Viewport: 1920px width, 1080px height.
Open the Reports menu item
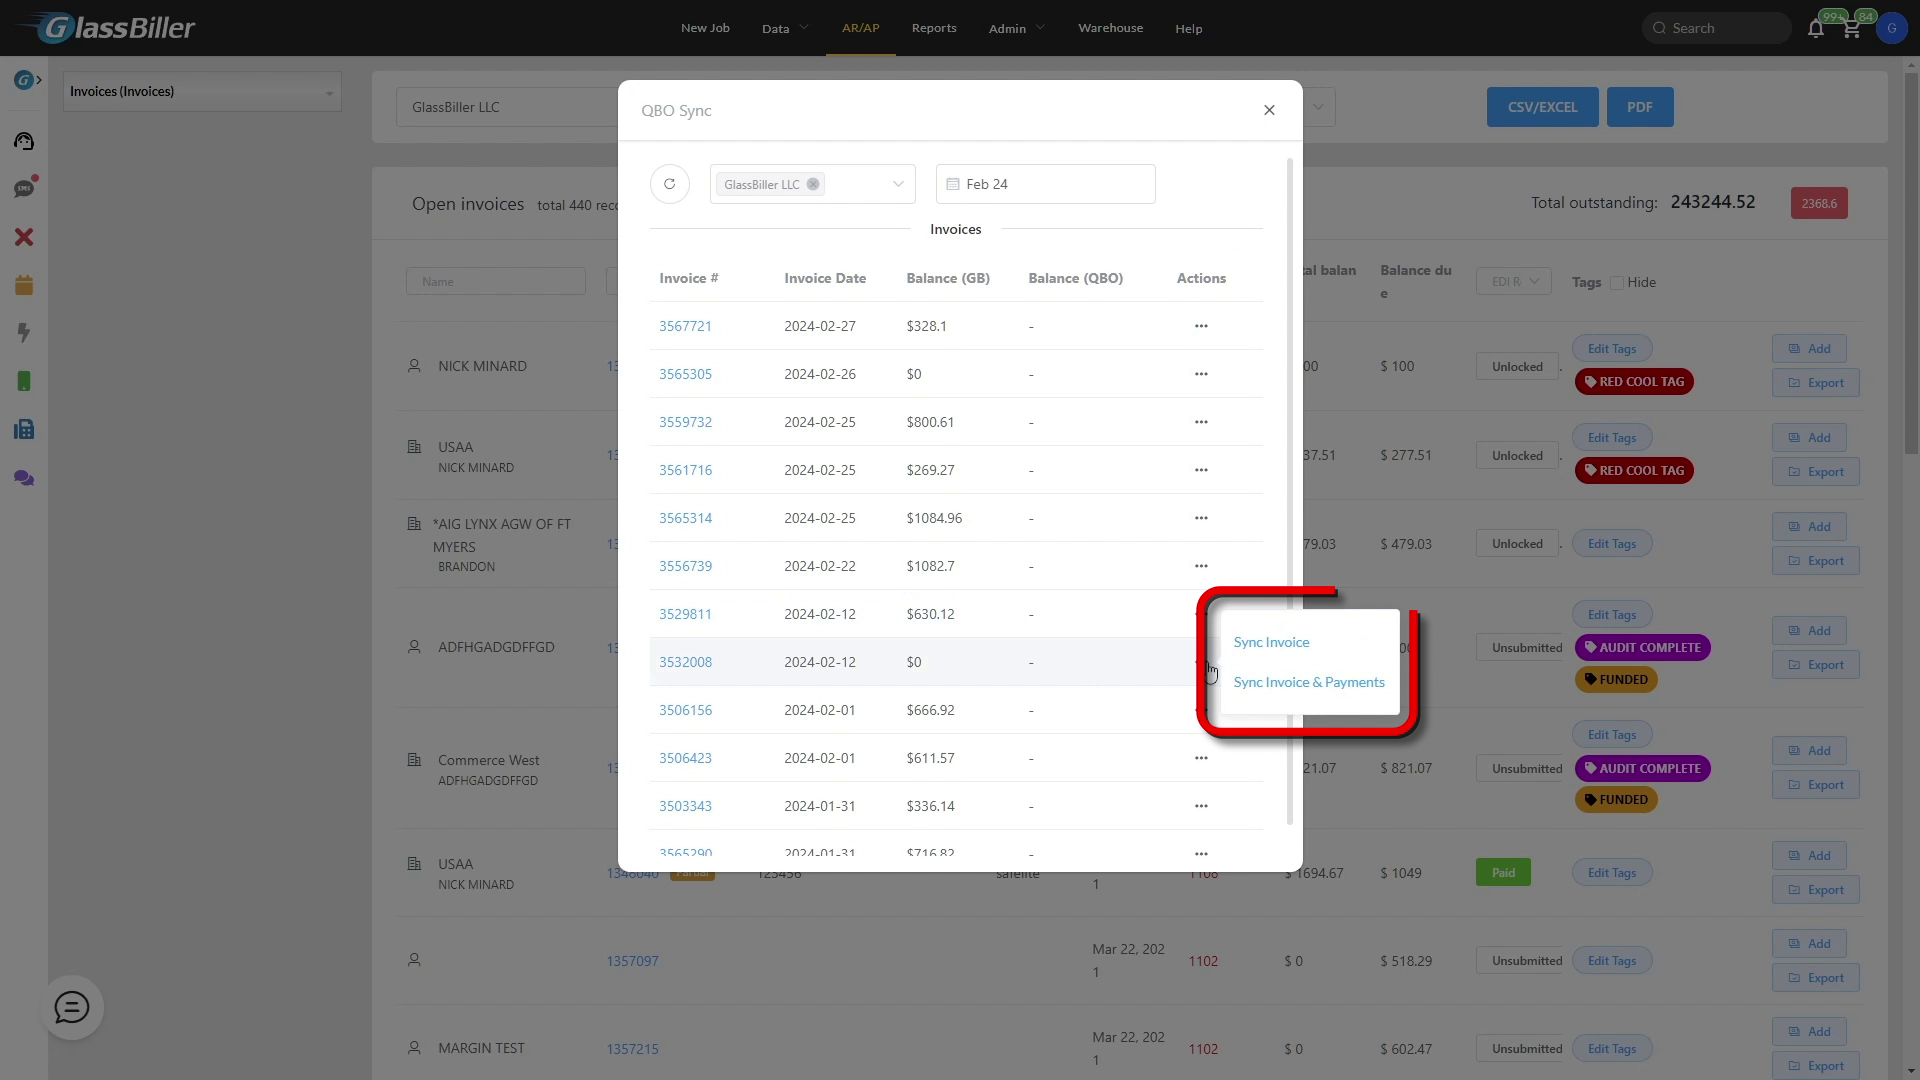pyautogui.click(x=934, y=28)
